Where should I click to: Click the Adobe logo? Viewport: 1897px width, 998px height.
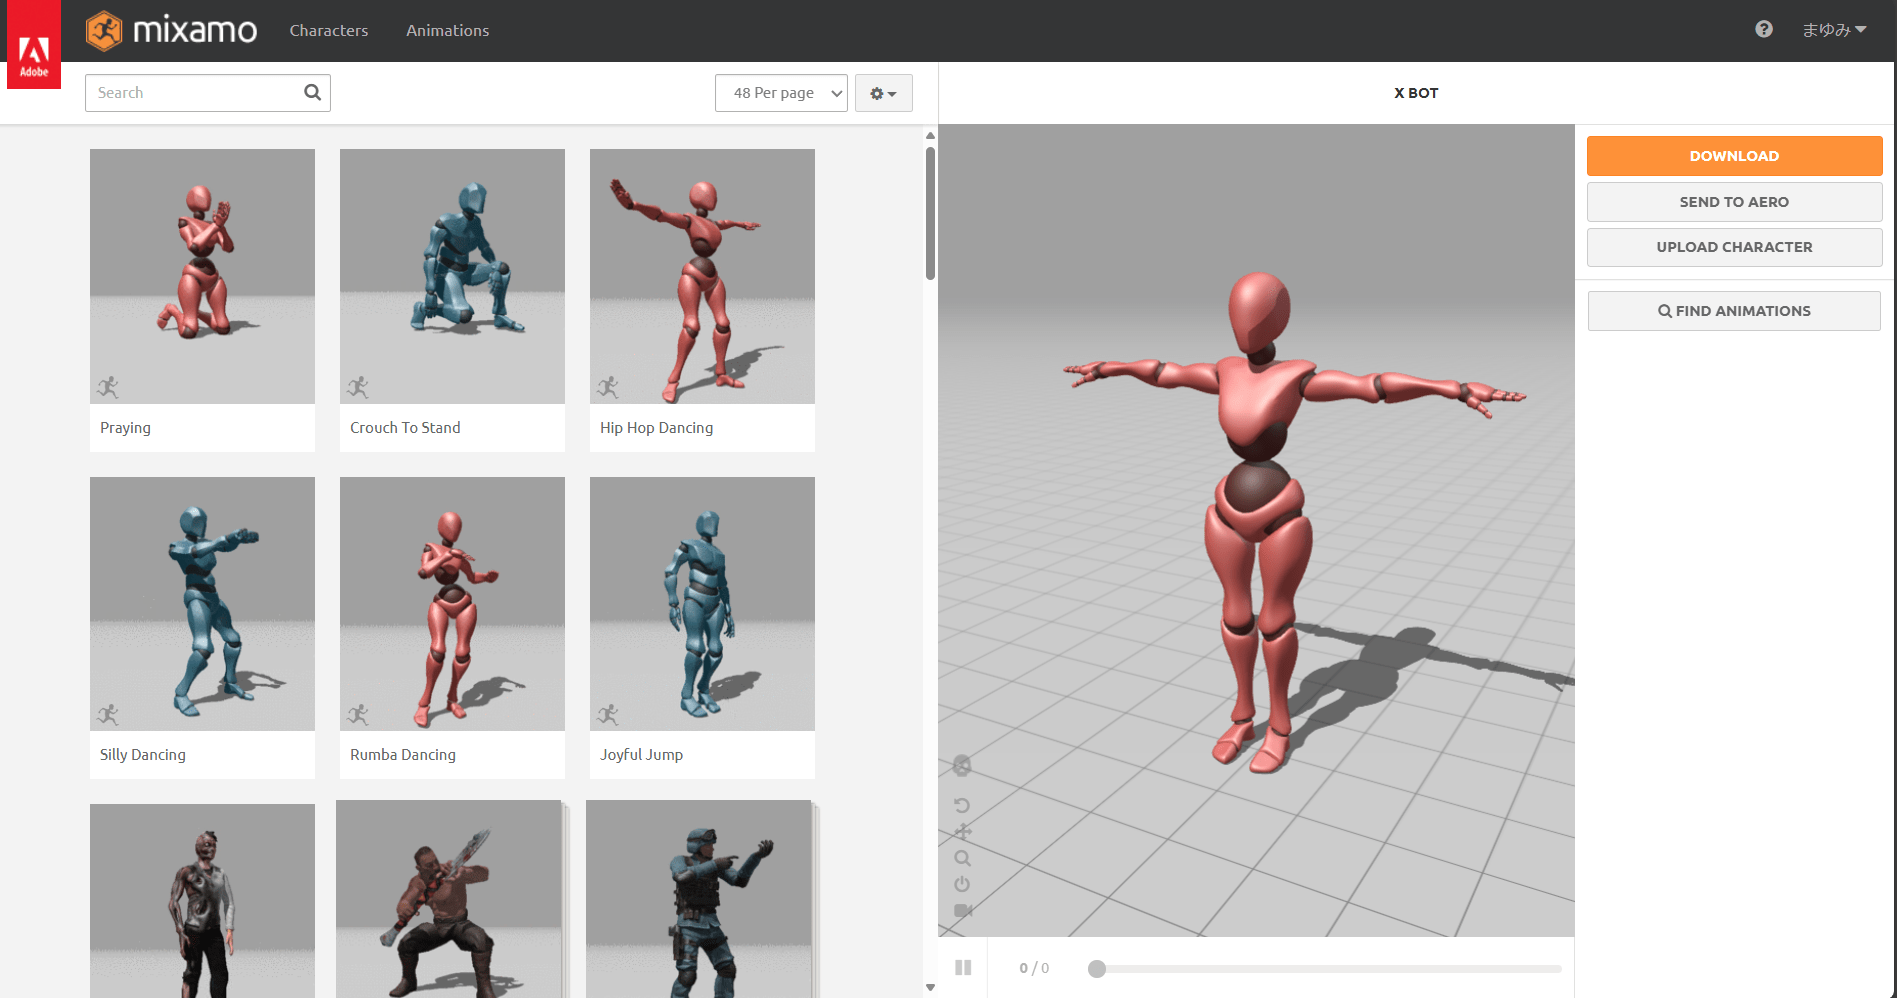(34, 45)
